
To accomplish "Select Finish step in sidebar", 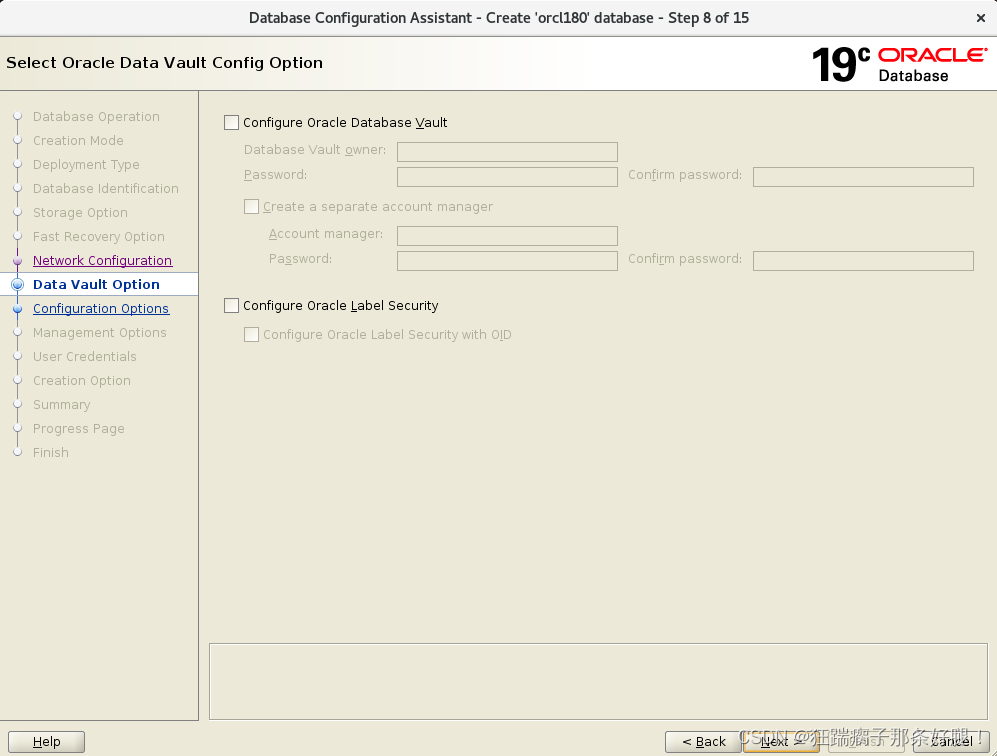I will point(51,453).
